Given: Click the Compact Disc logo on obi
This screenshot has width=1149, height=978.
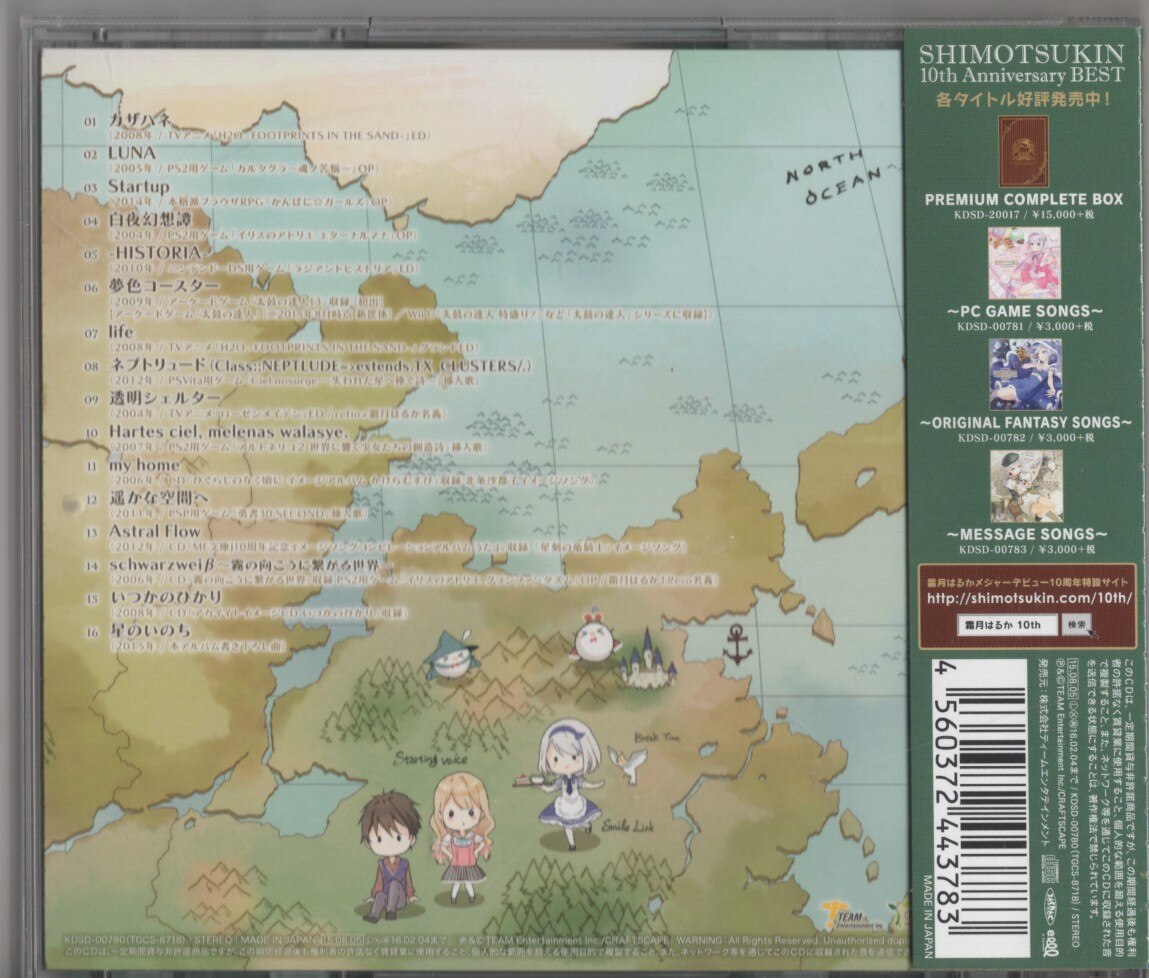Looking at the screenshot, I should [x=1049, y=870].
